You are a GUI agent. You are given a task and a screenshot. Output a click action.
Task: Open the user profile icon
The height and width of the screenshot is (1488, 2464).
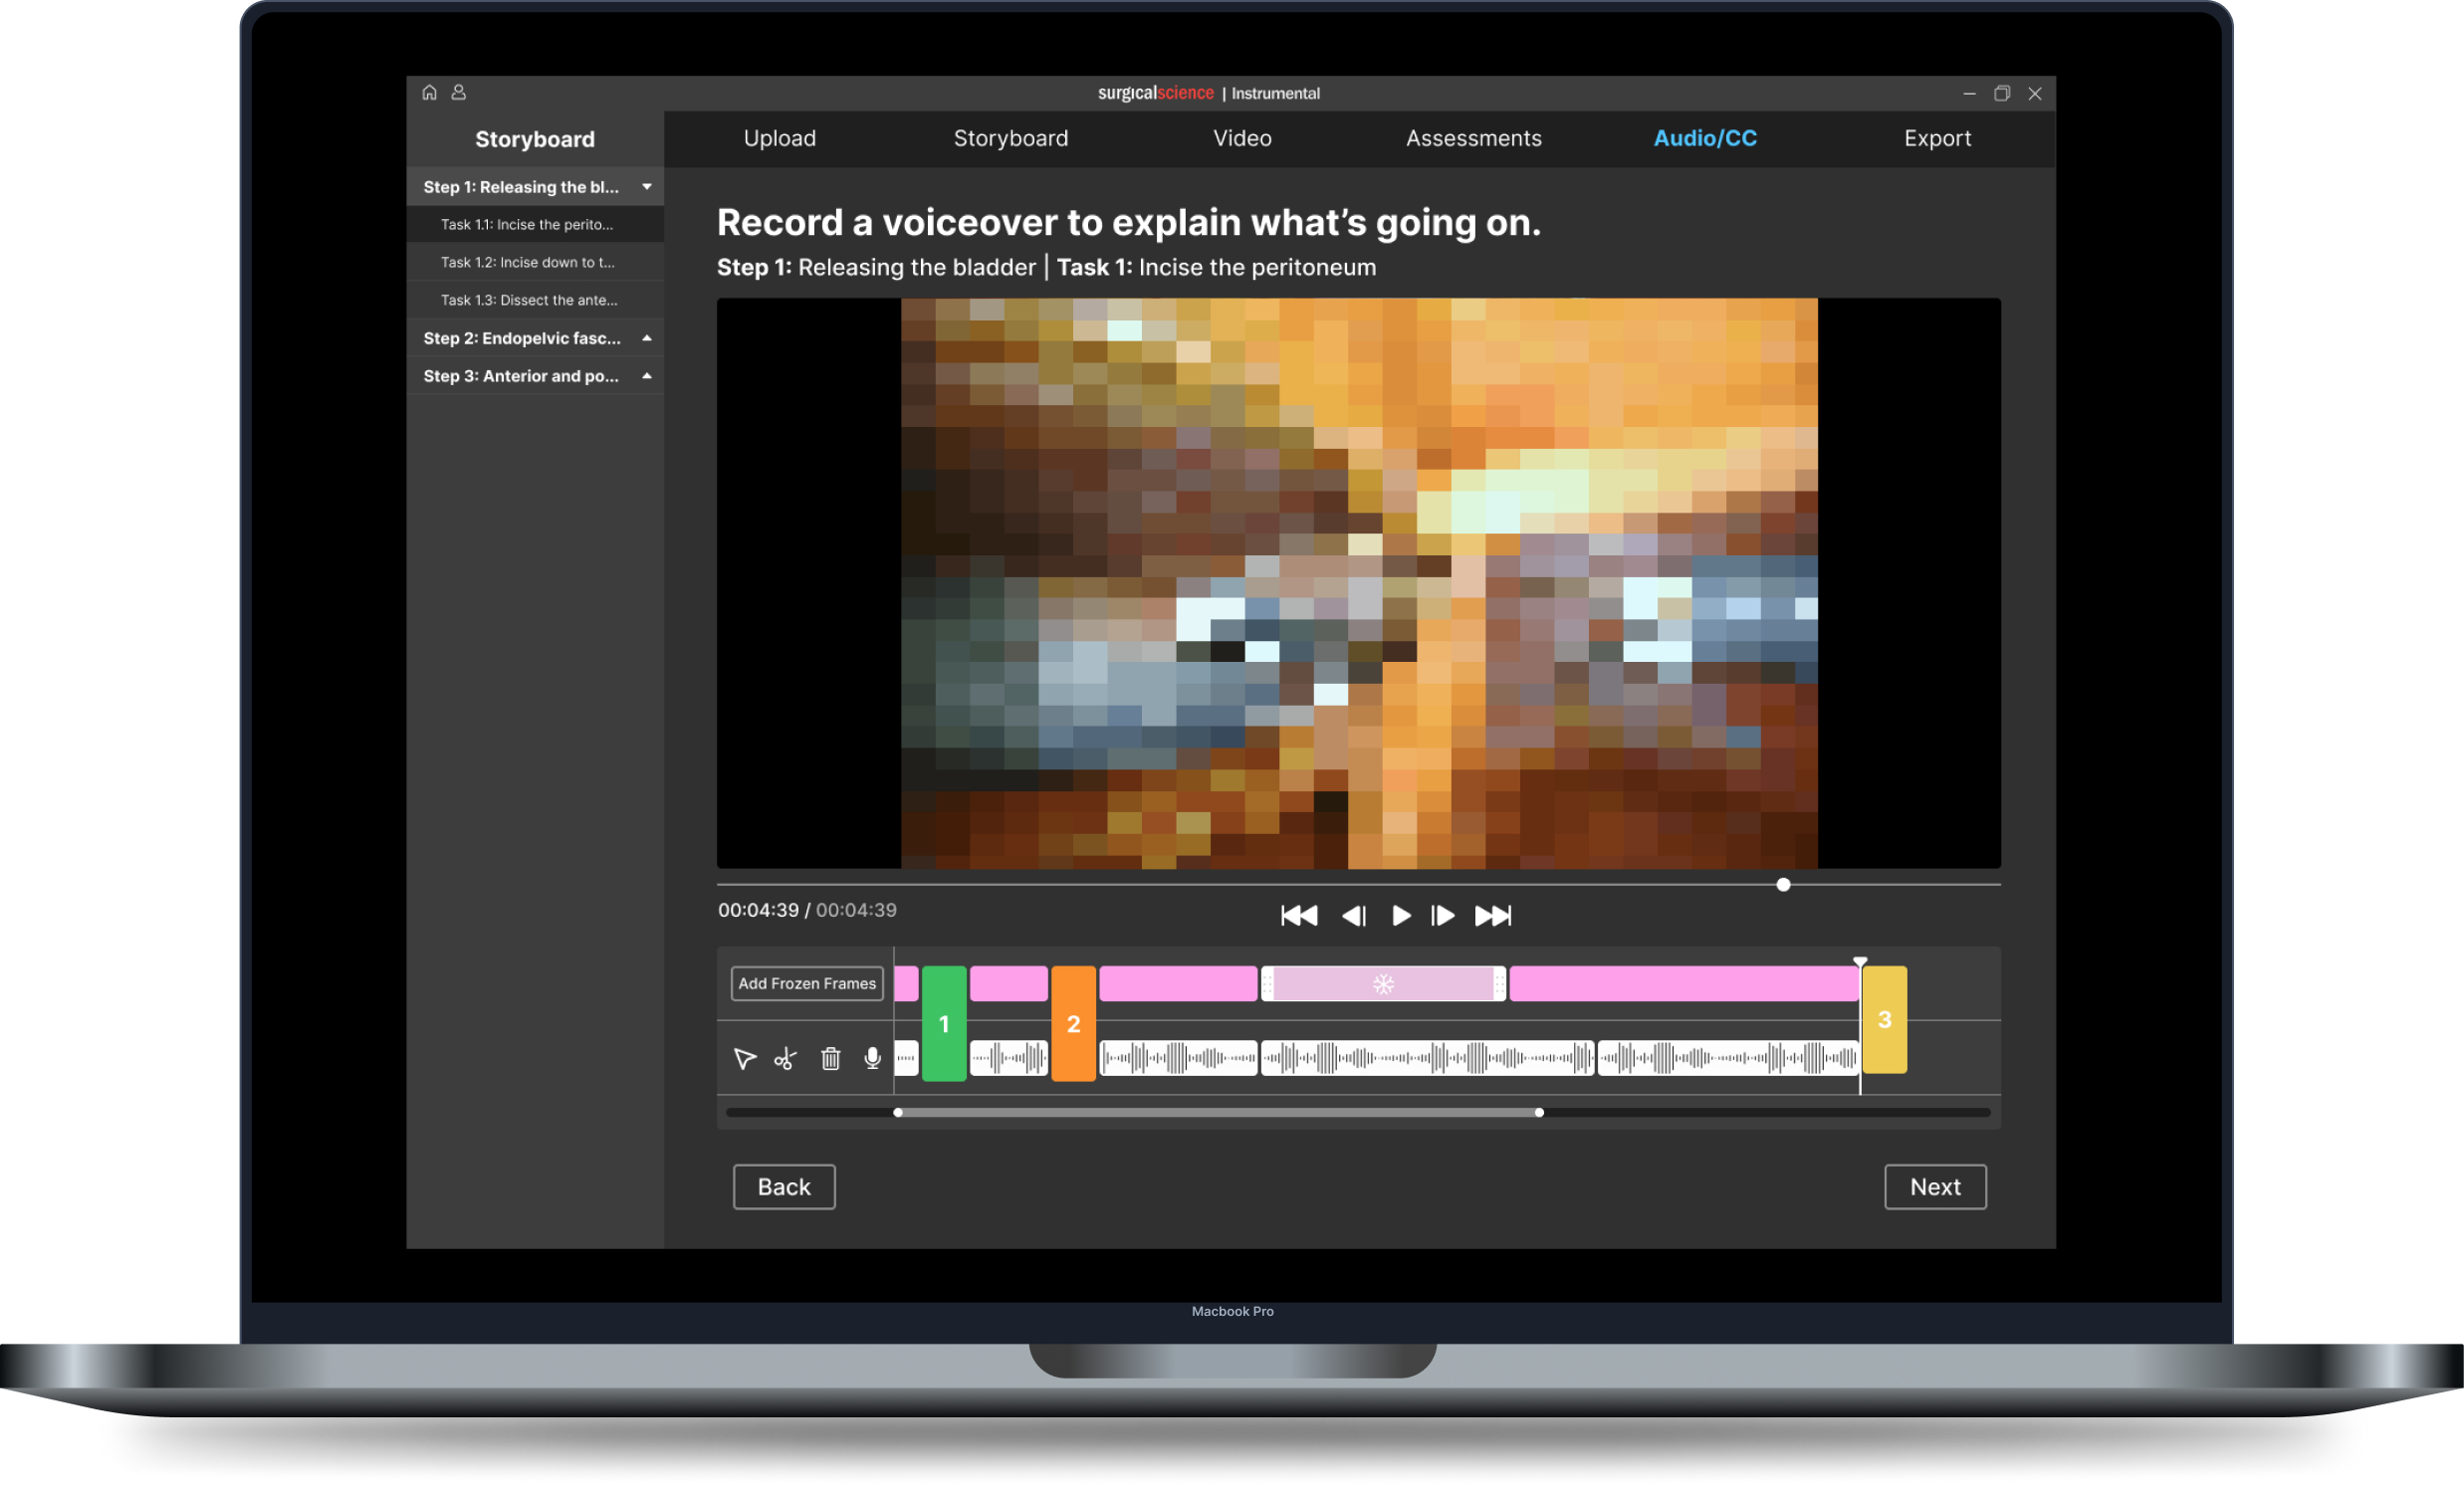tap(459, 92)
